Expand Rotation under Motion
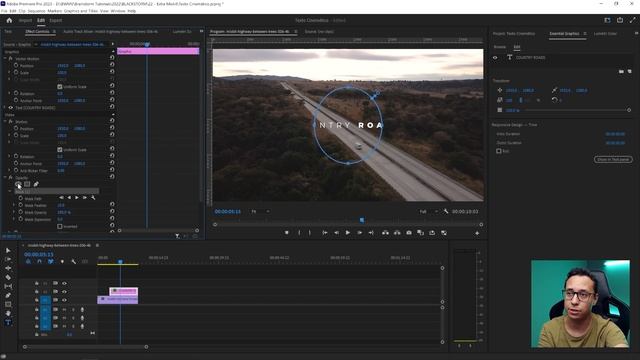The image size is (640, 360). (9, 156)
